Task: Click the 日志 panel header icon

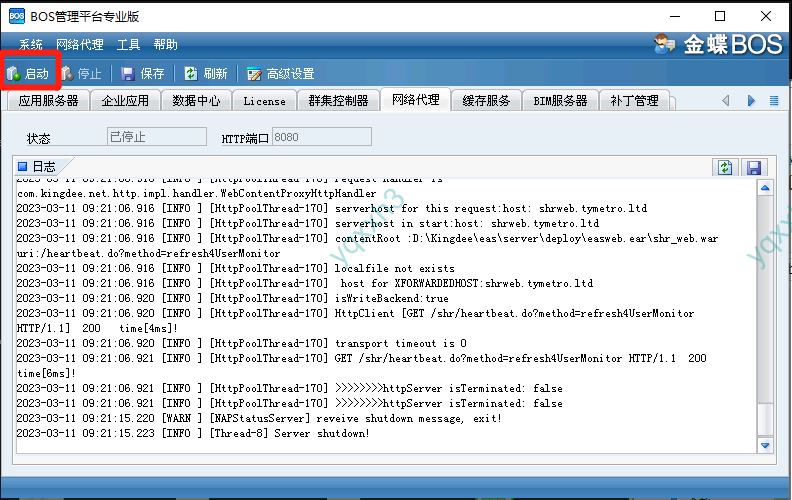Action: pos(22,166)
